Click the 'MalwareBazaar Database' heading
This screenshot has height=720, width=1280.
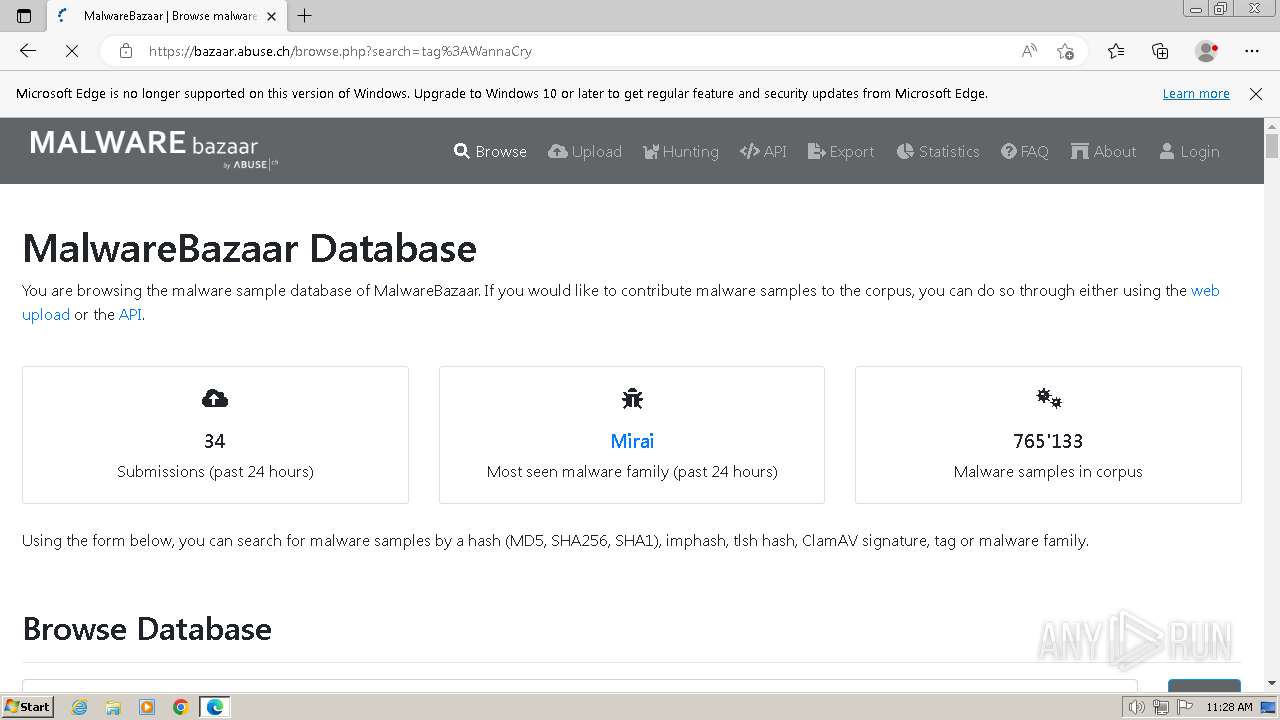249,248
